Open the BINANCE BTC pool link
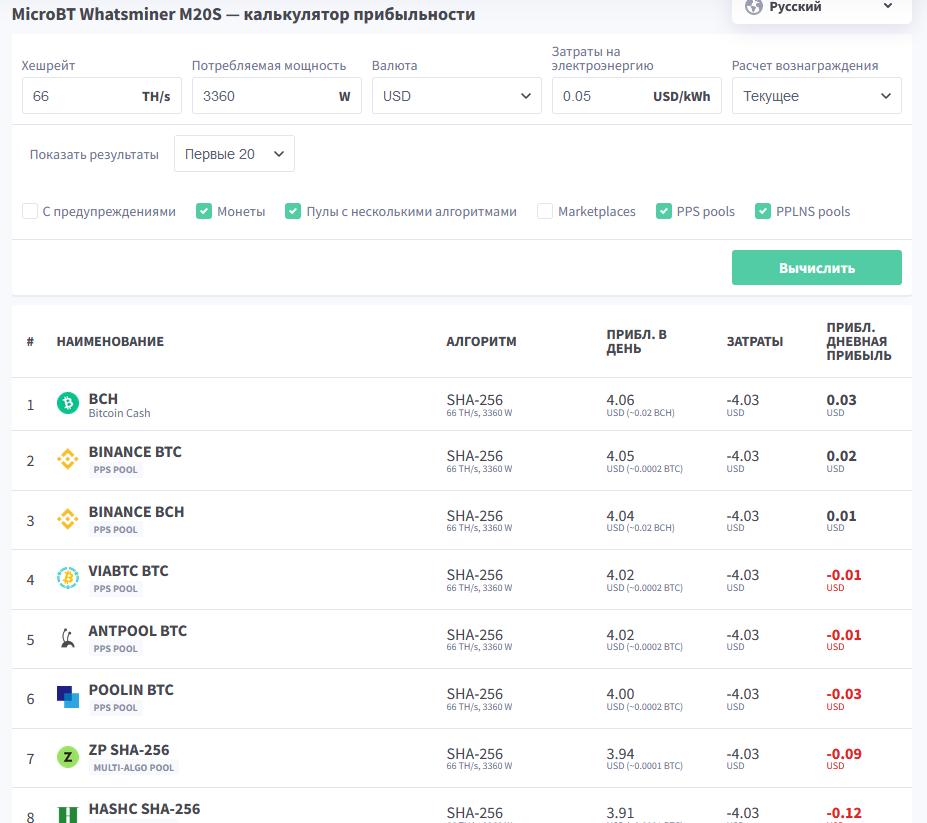 click(x=135, y=452)
